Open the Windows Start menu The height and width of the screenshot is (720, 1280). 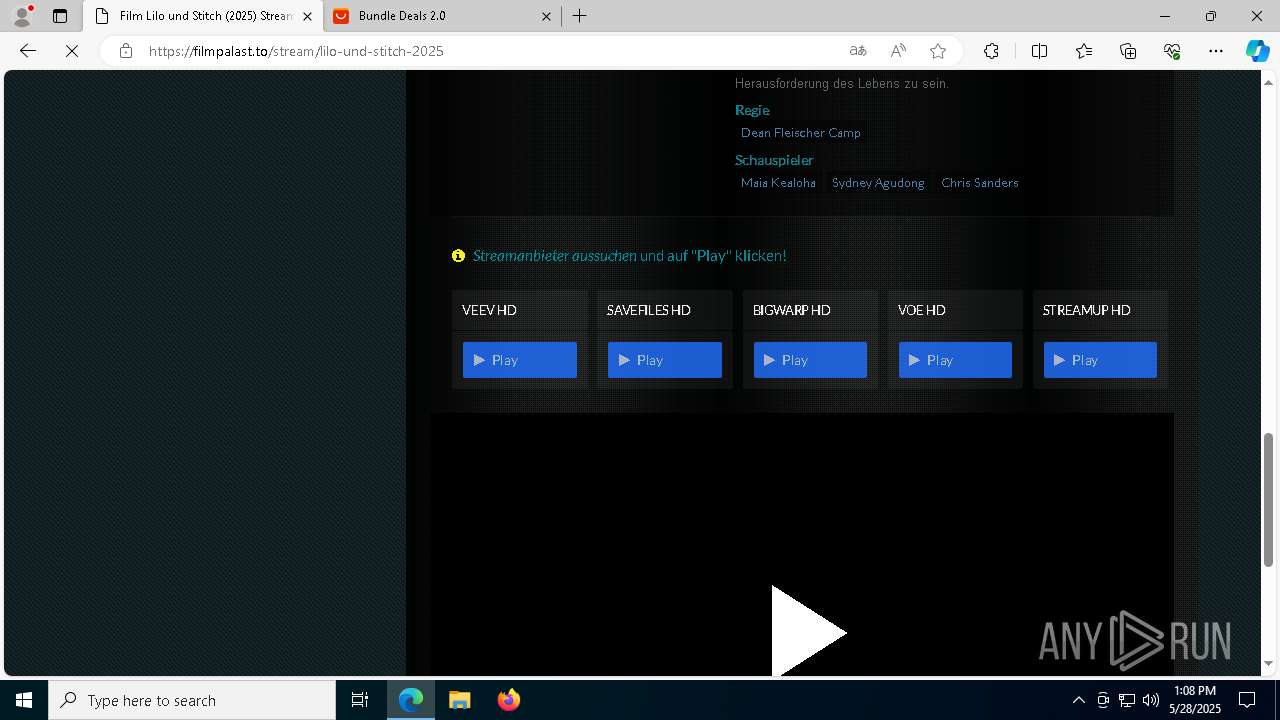(24, 700)
